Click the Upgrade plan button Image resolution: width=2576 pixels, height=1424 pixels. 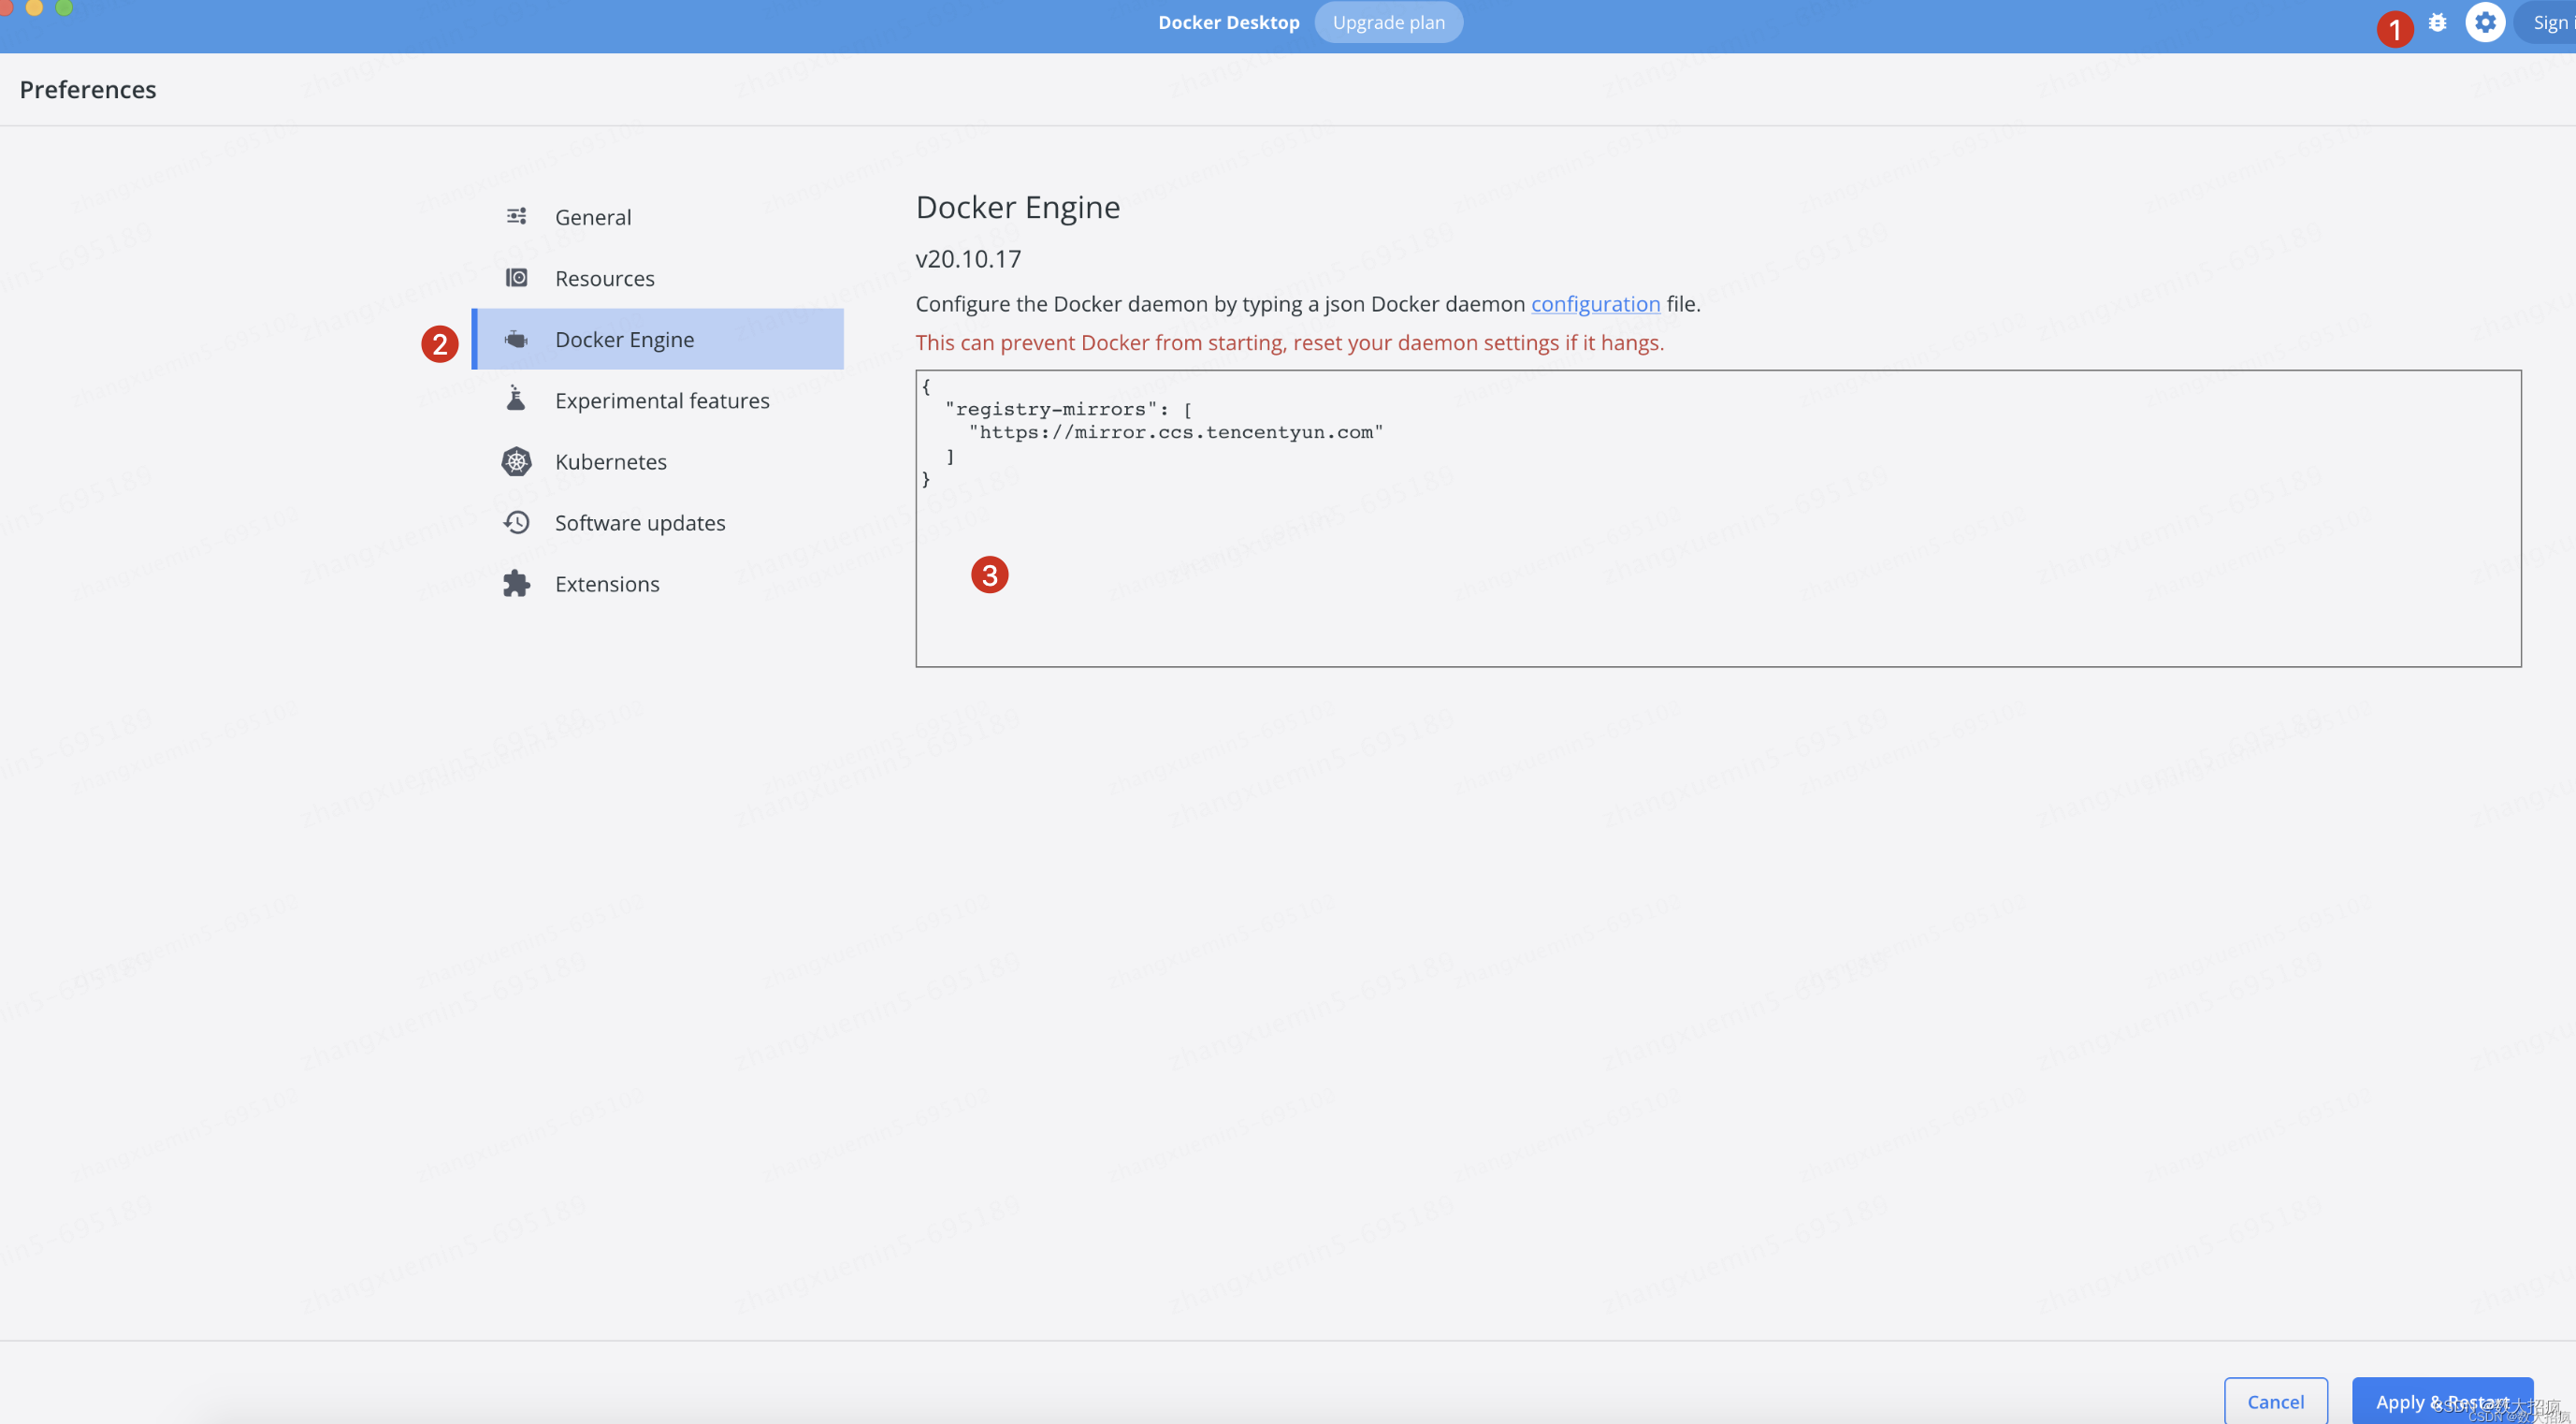(1388, 22)
